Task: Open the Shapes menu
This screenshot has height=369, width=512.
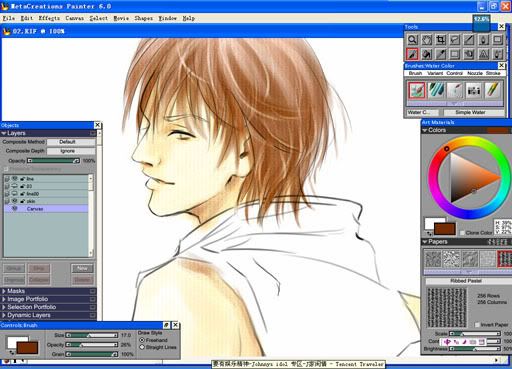Action: coord(143,18)
